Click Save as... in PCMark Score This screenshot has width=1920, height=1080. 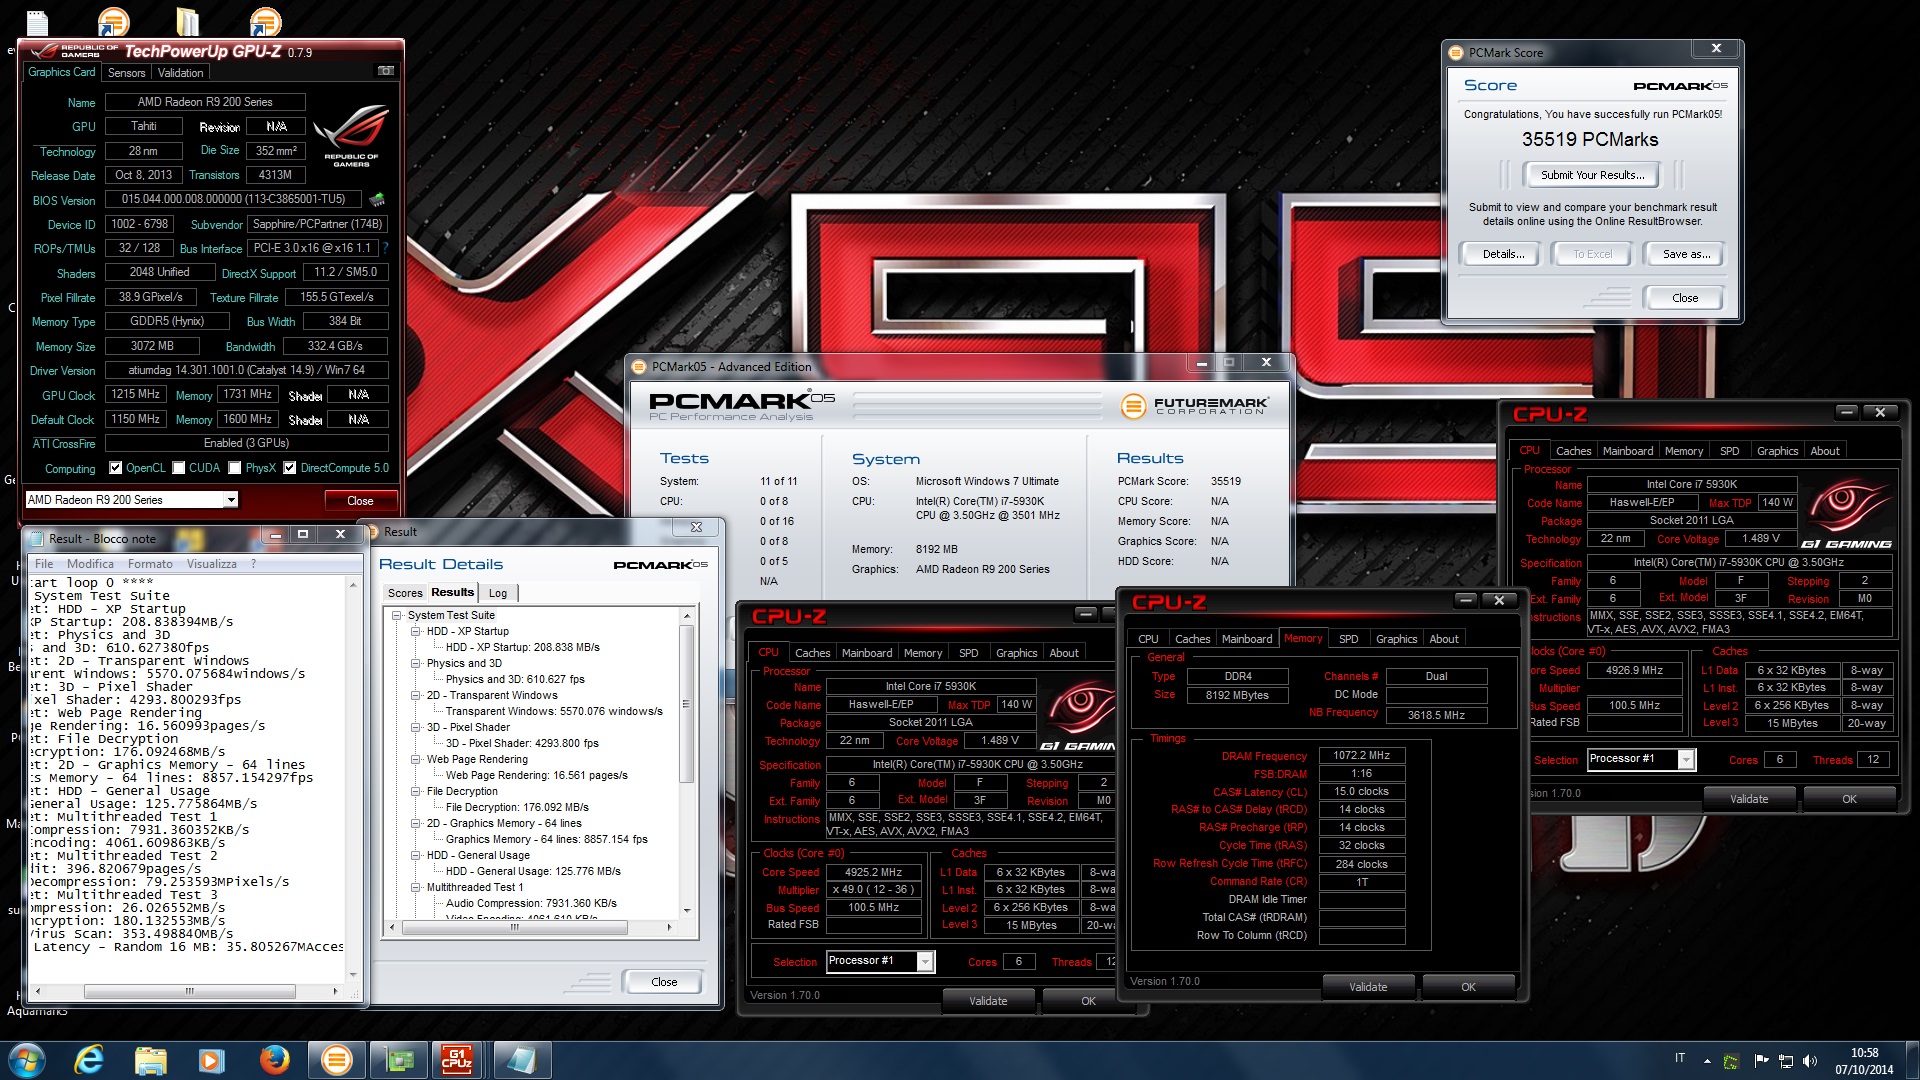click(1686, 254)
